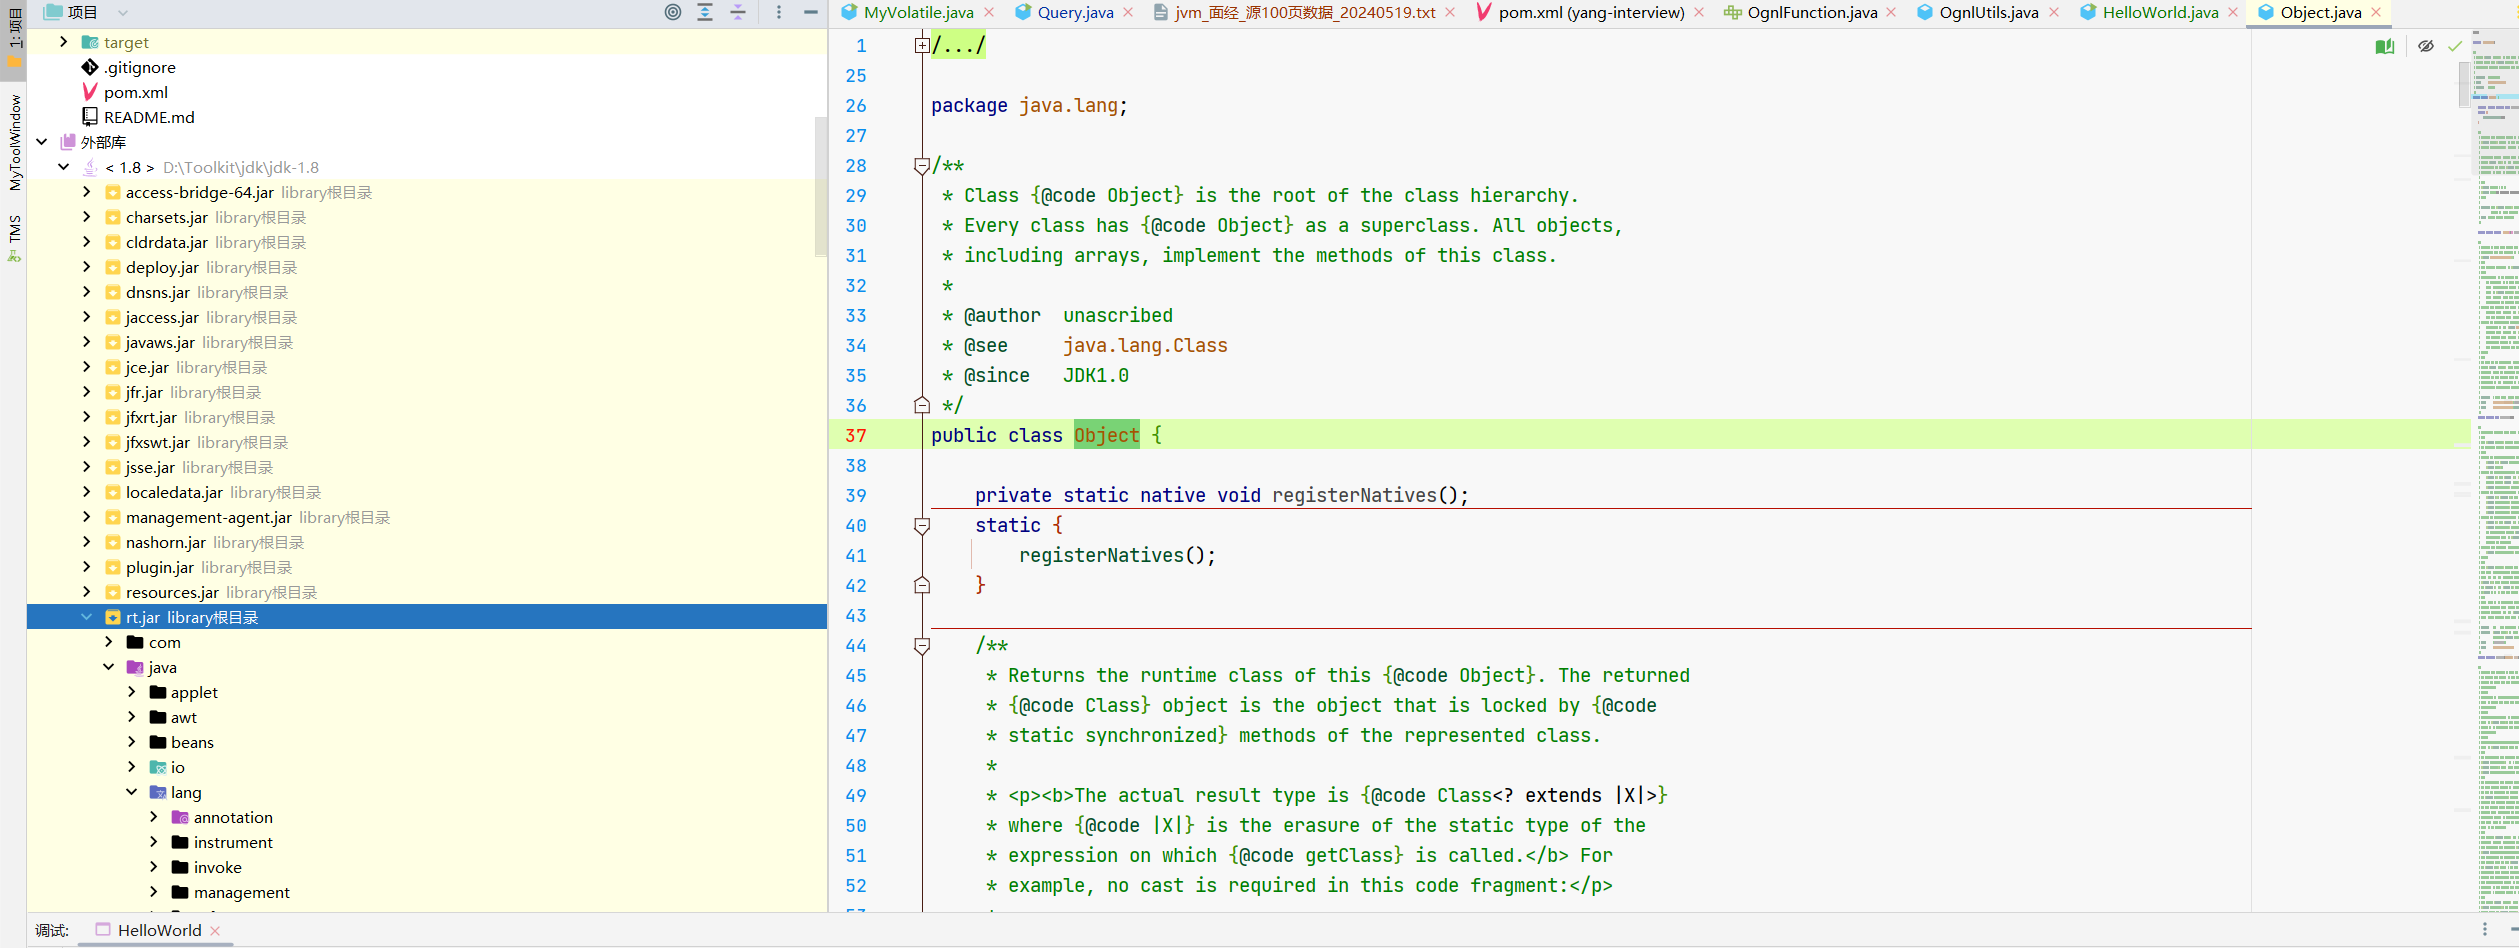
Task: Expand folded header comment at line 1
Action: click(x=922, y=45)
